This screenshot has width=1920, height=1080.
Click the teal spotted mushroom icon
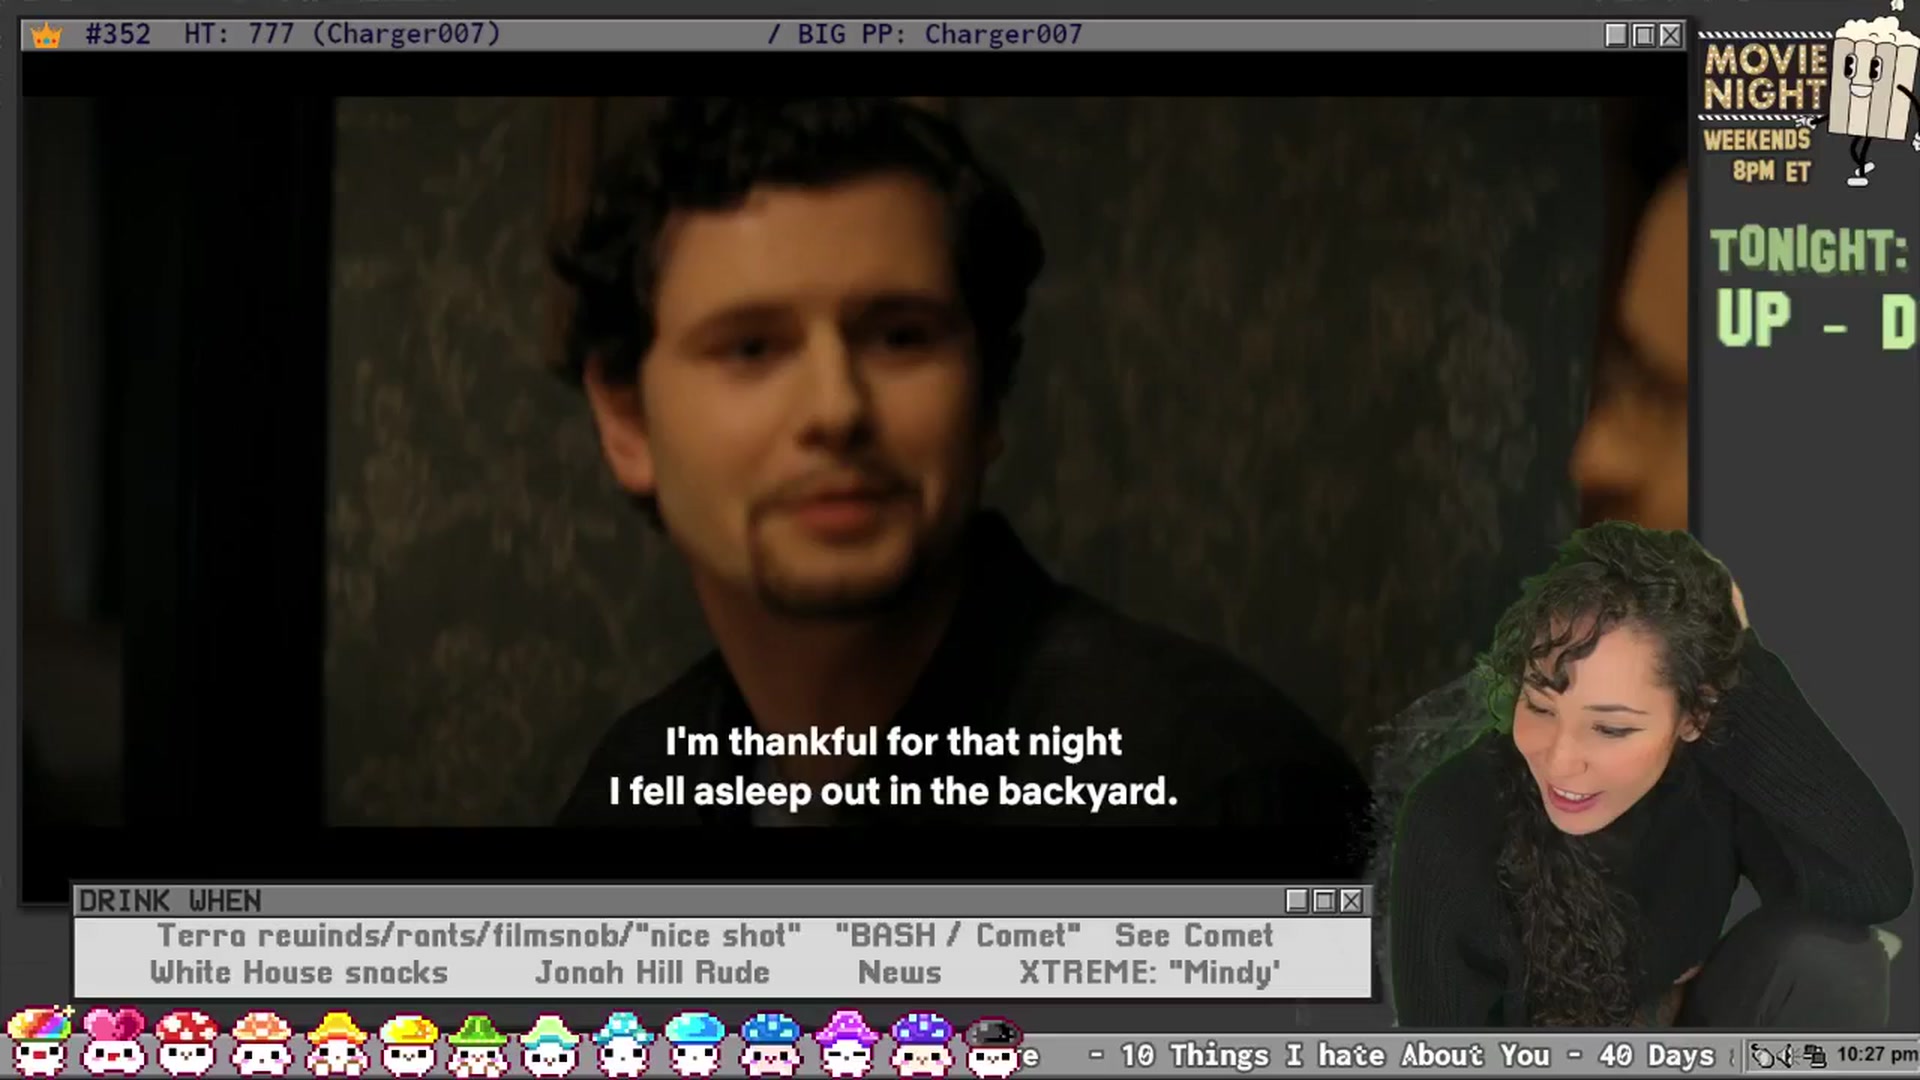(x=623, y=1042)
